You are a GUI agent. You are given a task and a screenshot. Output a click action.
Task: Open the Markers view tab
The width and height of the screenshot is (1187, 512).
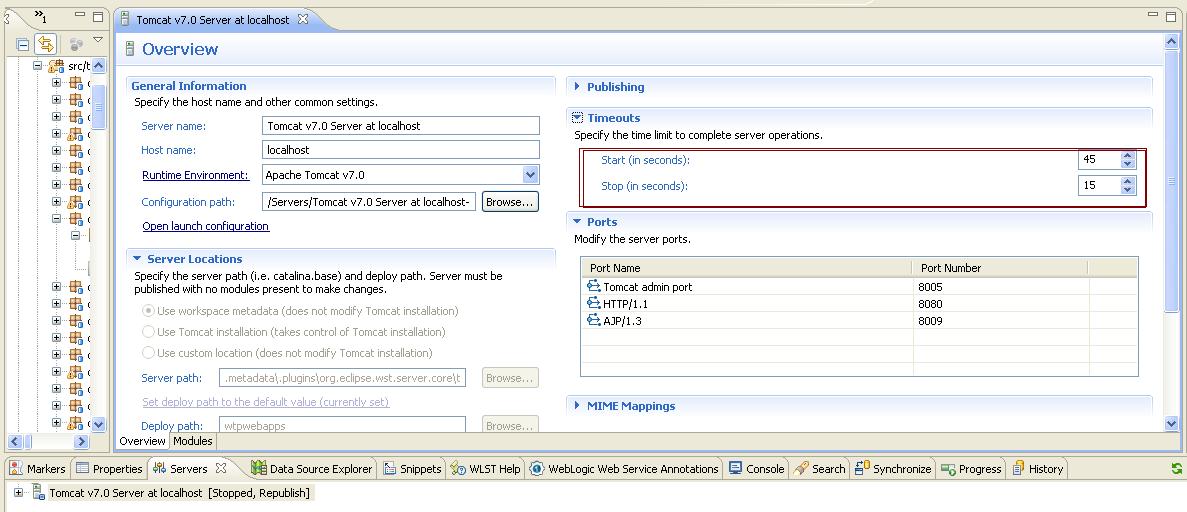(x=39, y=469)
